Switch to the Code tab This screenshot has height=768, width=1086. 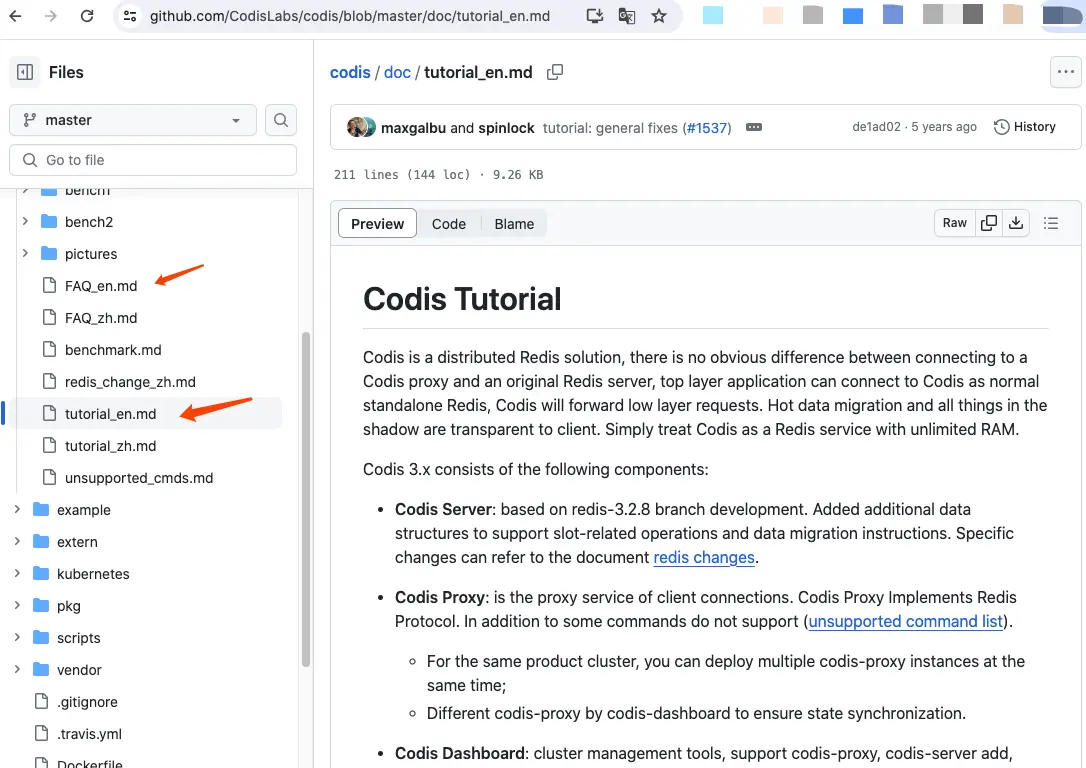449,224
